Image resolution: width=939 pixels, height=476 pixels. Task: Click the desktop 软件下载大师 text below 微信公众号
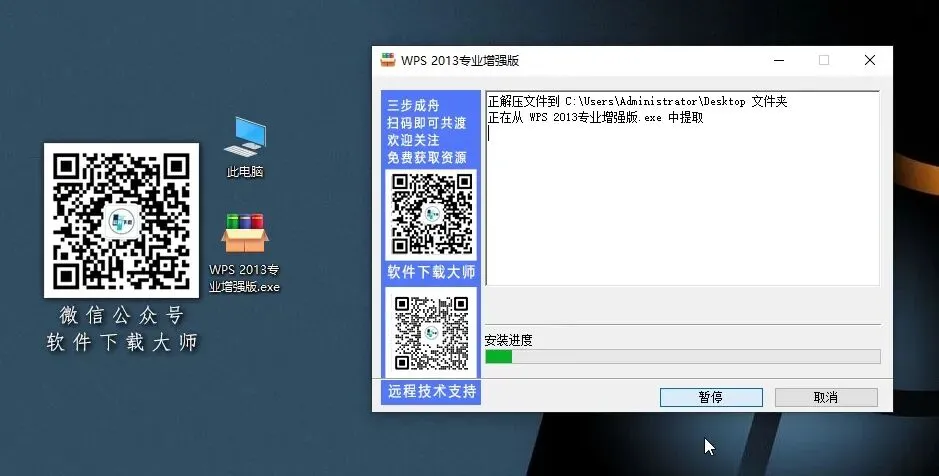tap(122, 342)
